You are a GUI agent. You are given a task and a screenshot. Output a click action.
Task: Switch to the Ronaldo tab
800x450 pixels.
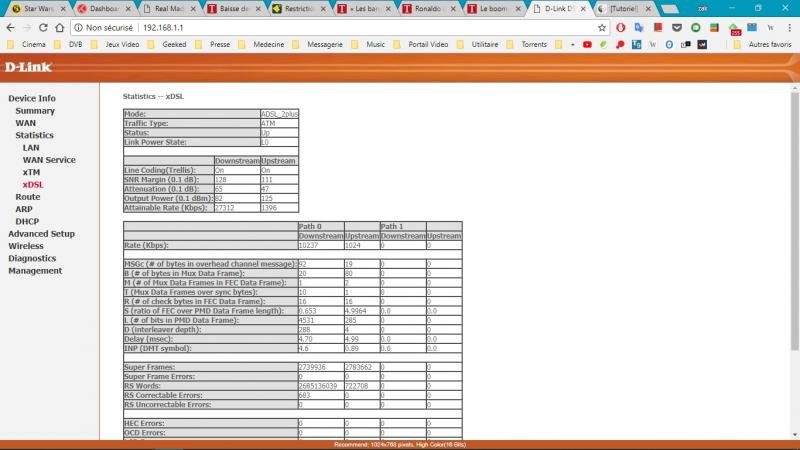point(428,9)
